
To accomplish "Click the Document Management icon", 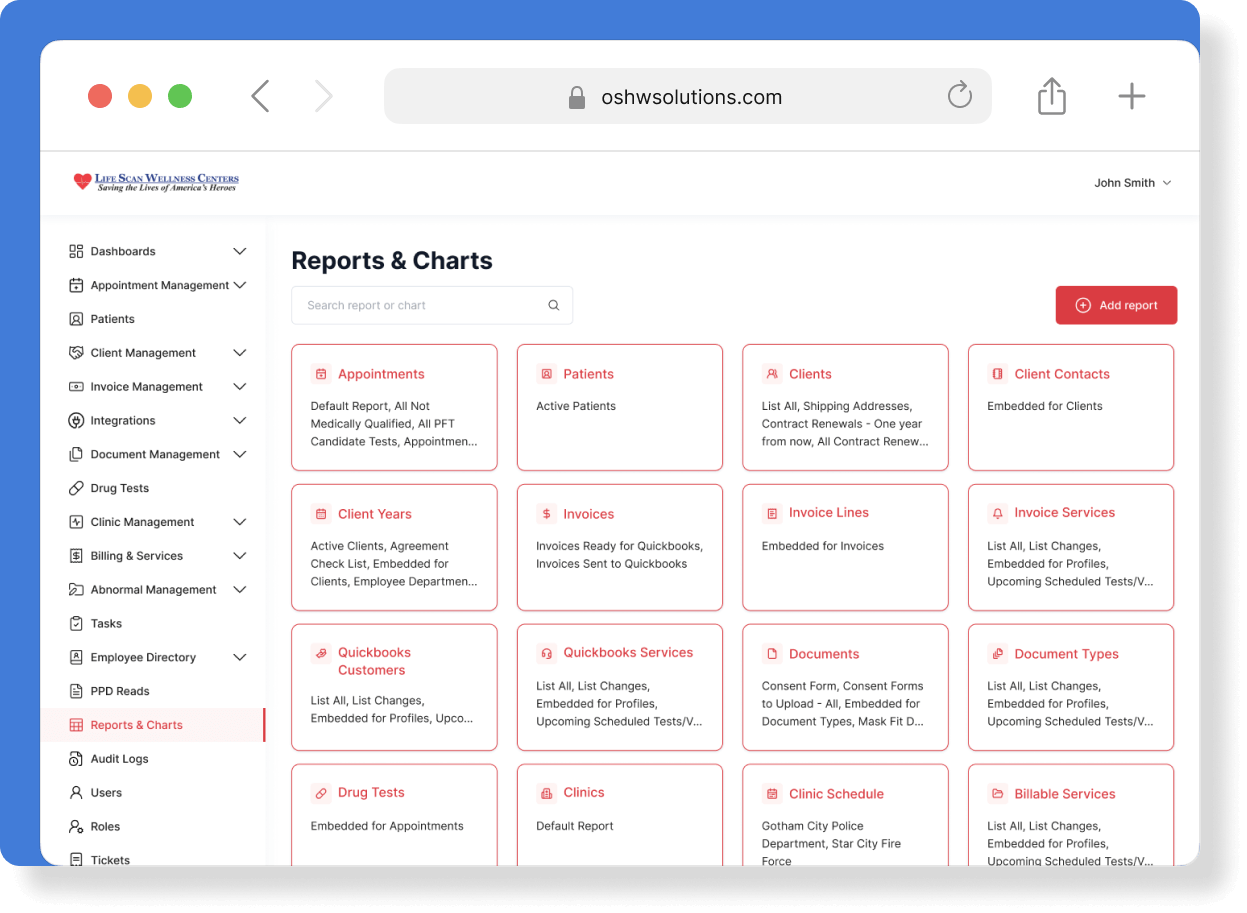I will [76, 454].
